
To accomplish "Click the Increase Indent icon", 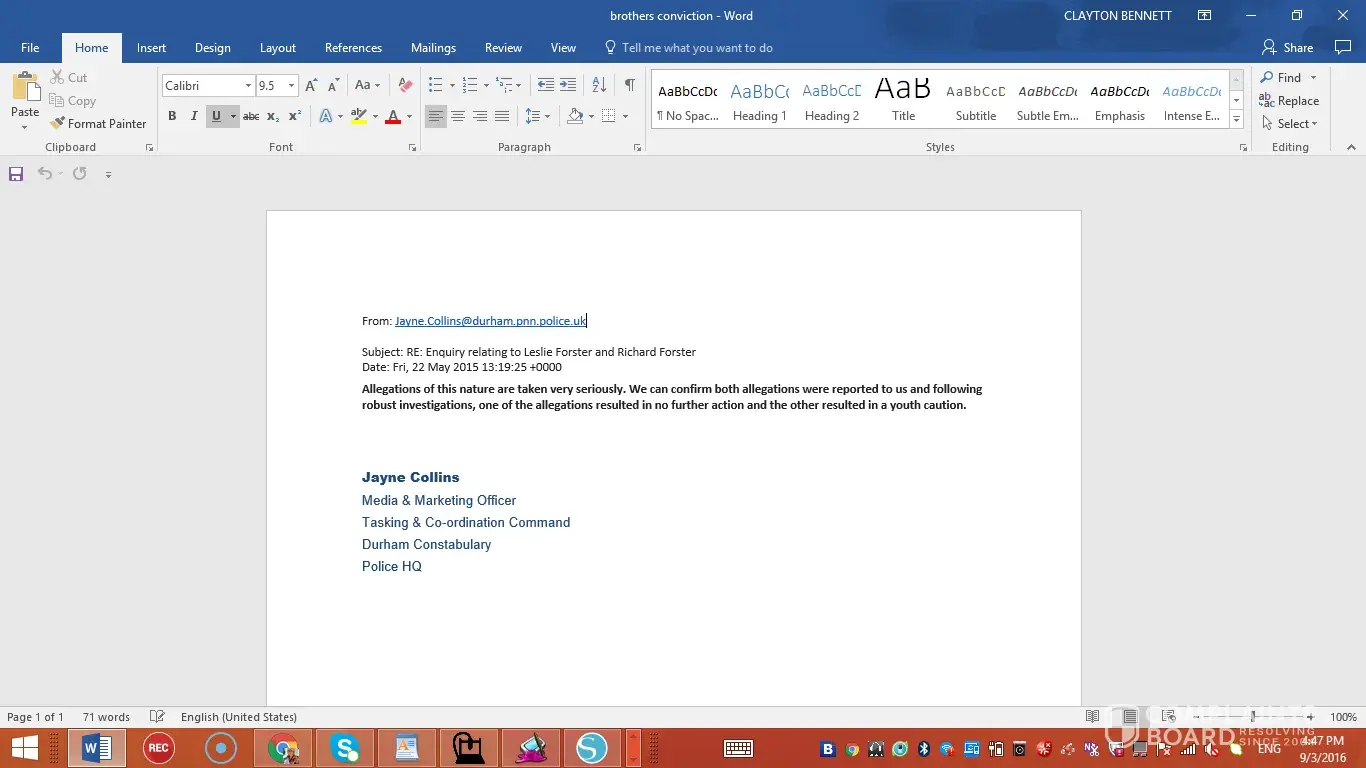I will click(568, 86).
